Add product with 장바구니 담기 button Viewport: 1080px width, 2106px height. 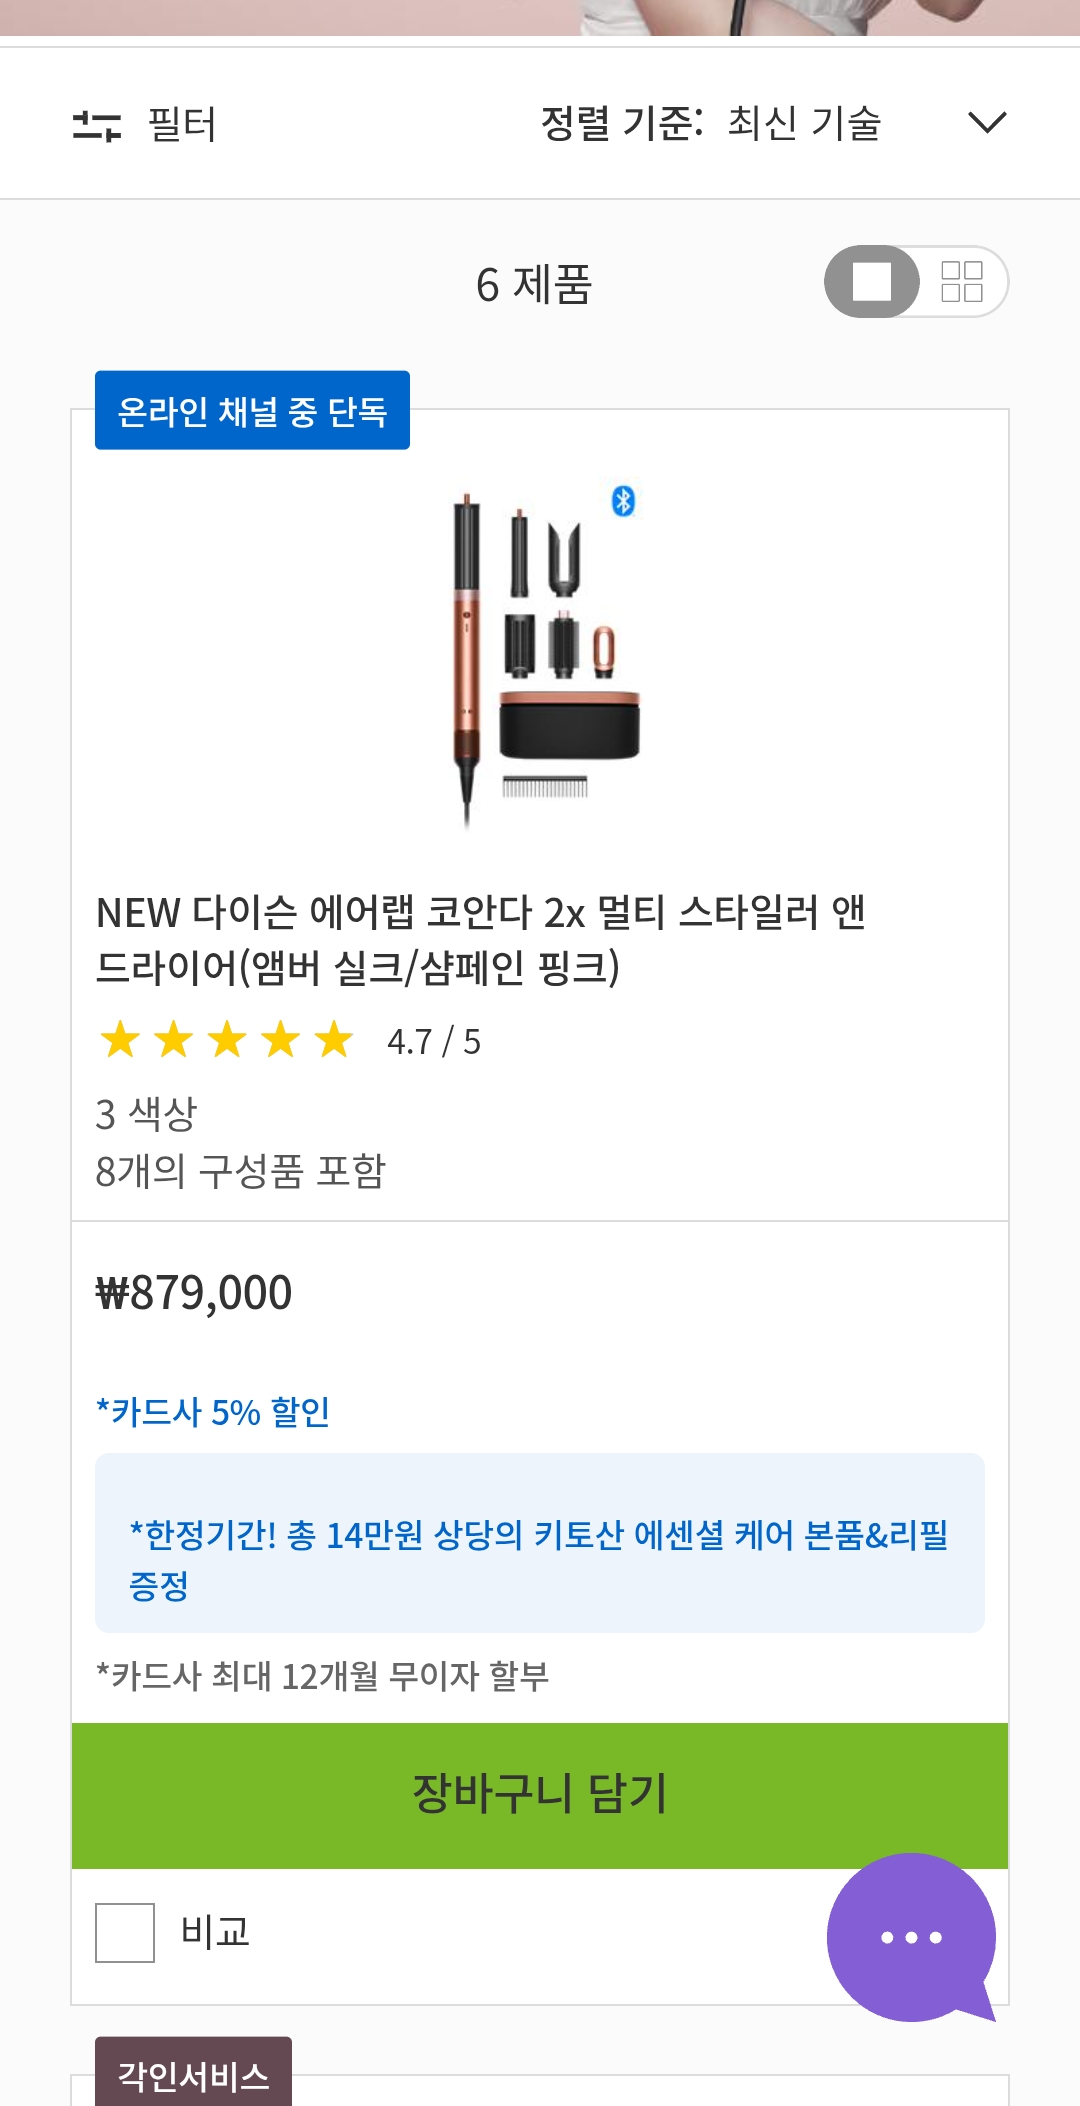(x=539, y=1795)
